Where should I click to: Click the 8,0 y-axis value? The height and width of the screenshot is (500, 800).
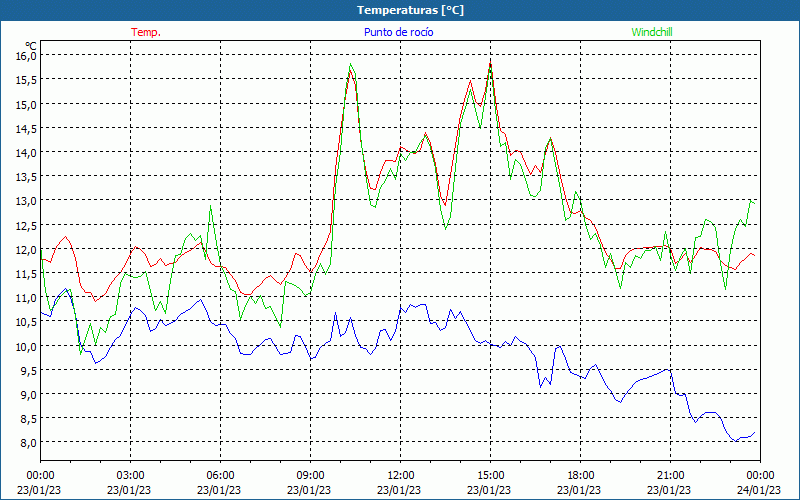tap(28, 443)
